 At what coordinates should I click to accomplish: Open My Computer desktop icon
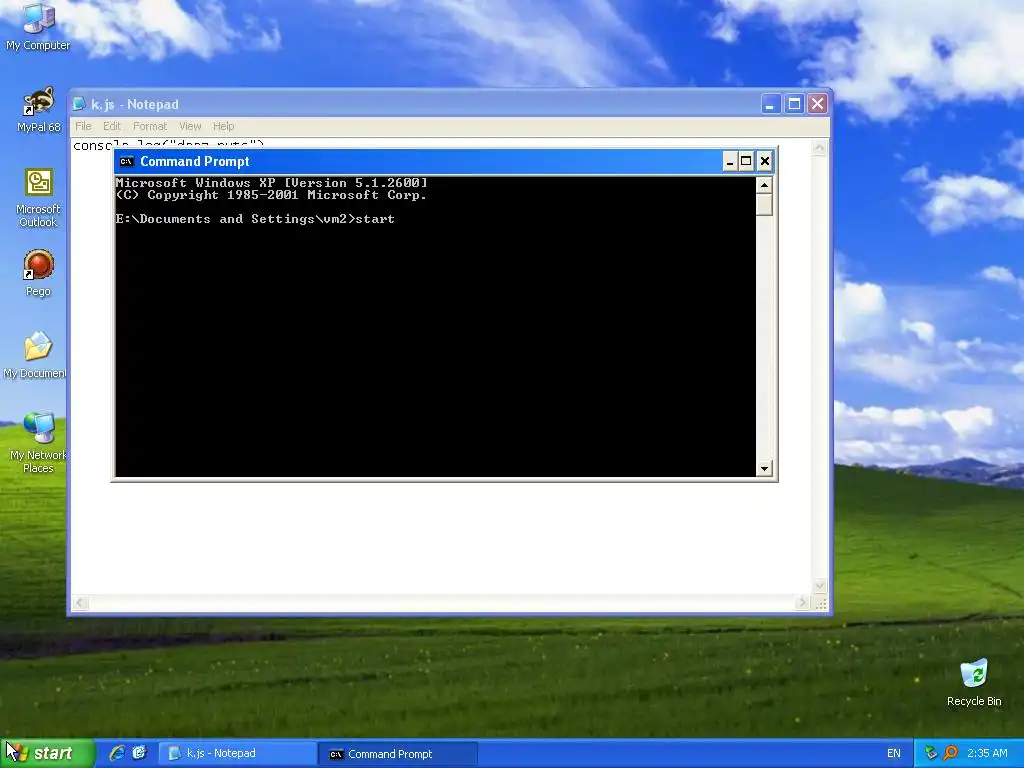coord(38,26)
